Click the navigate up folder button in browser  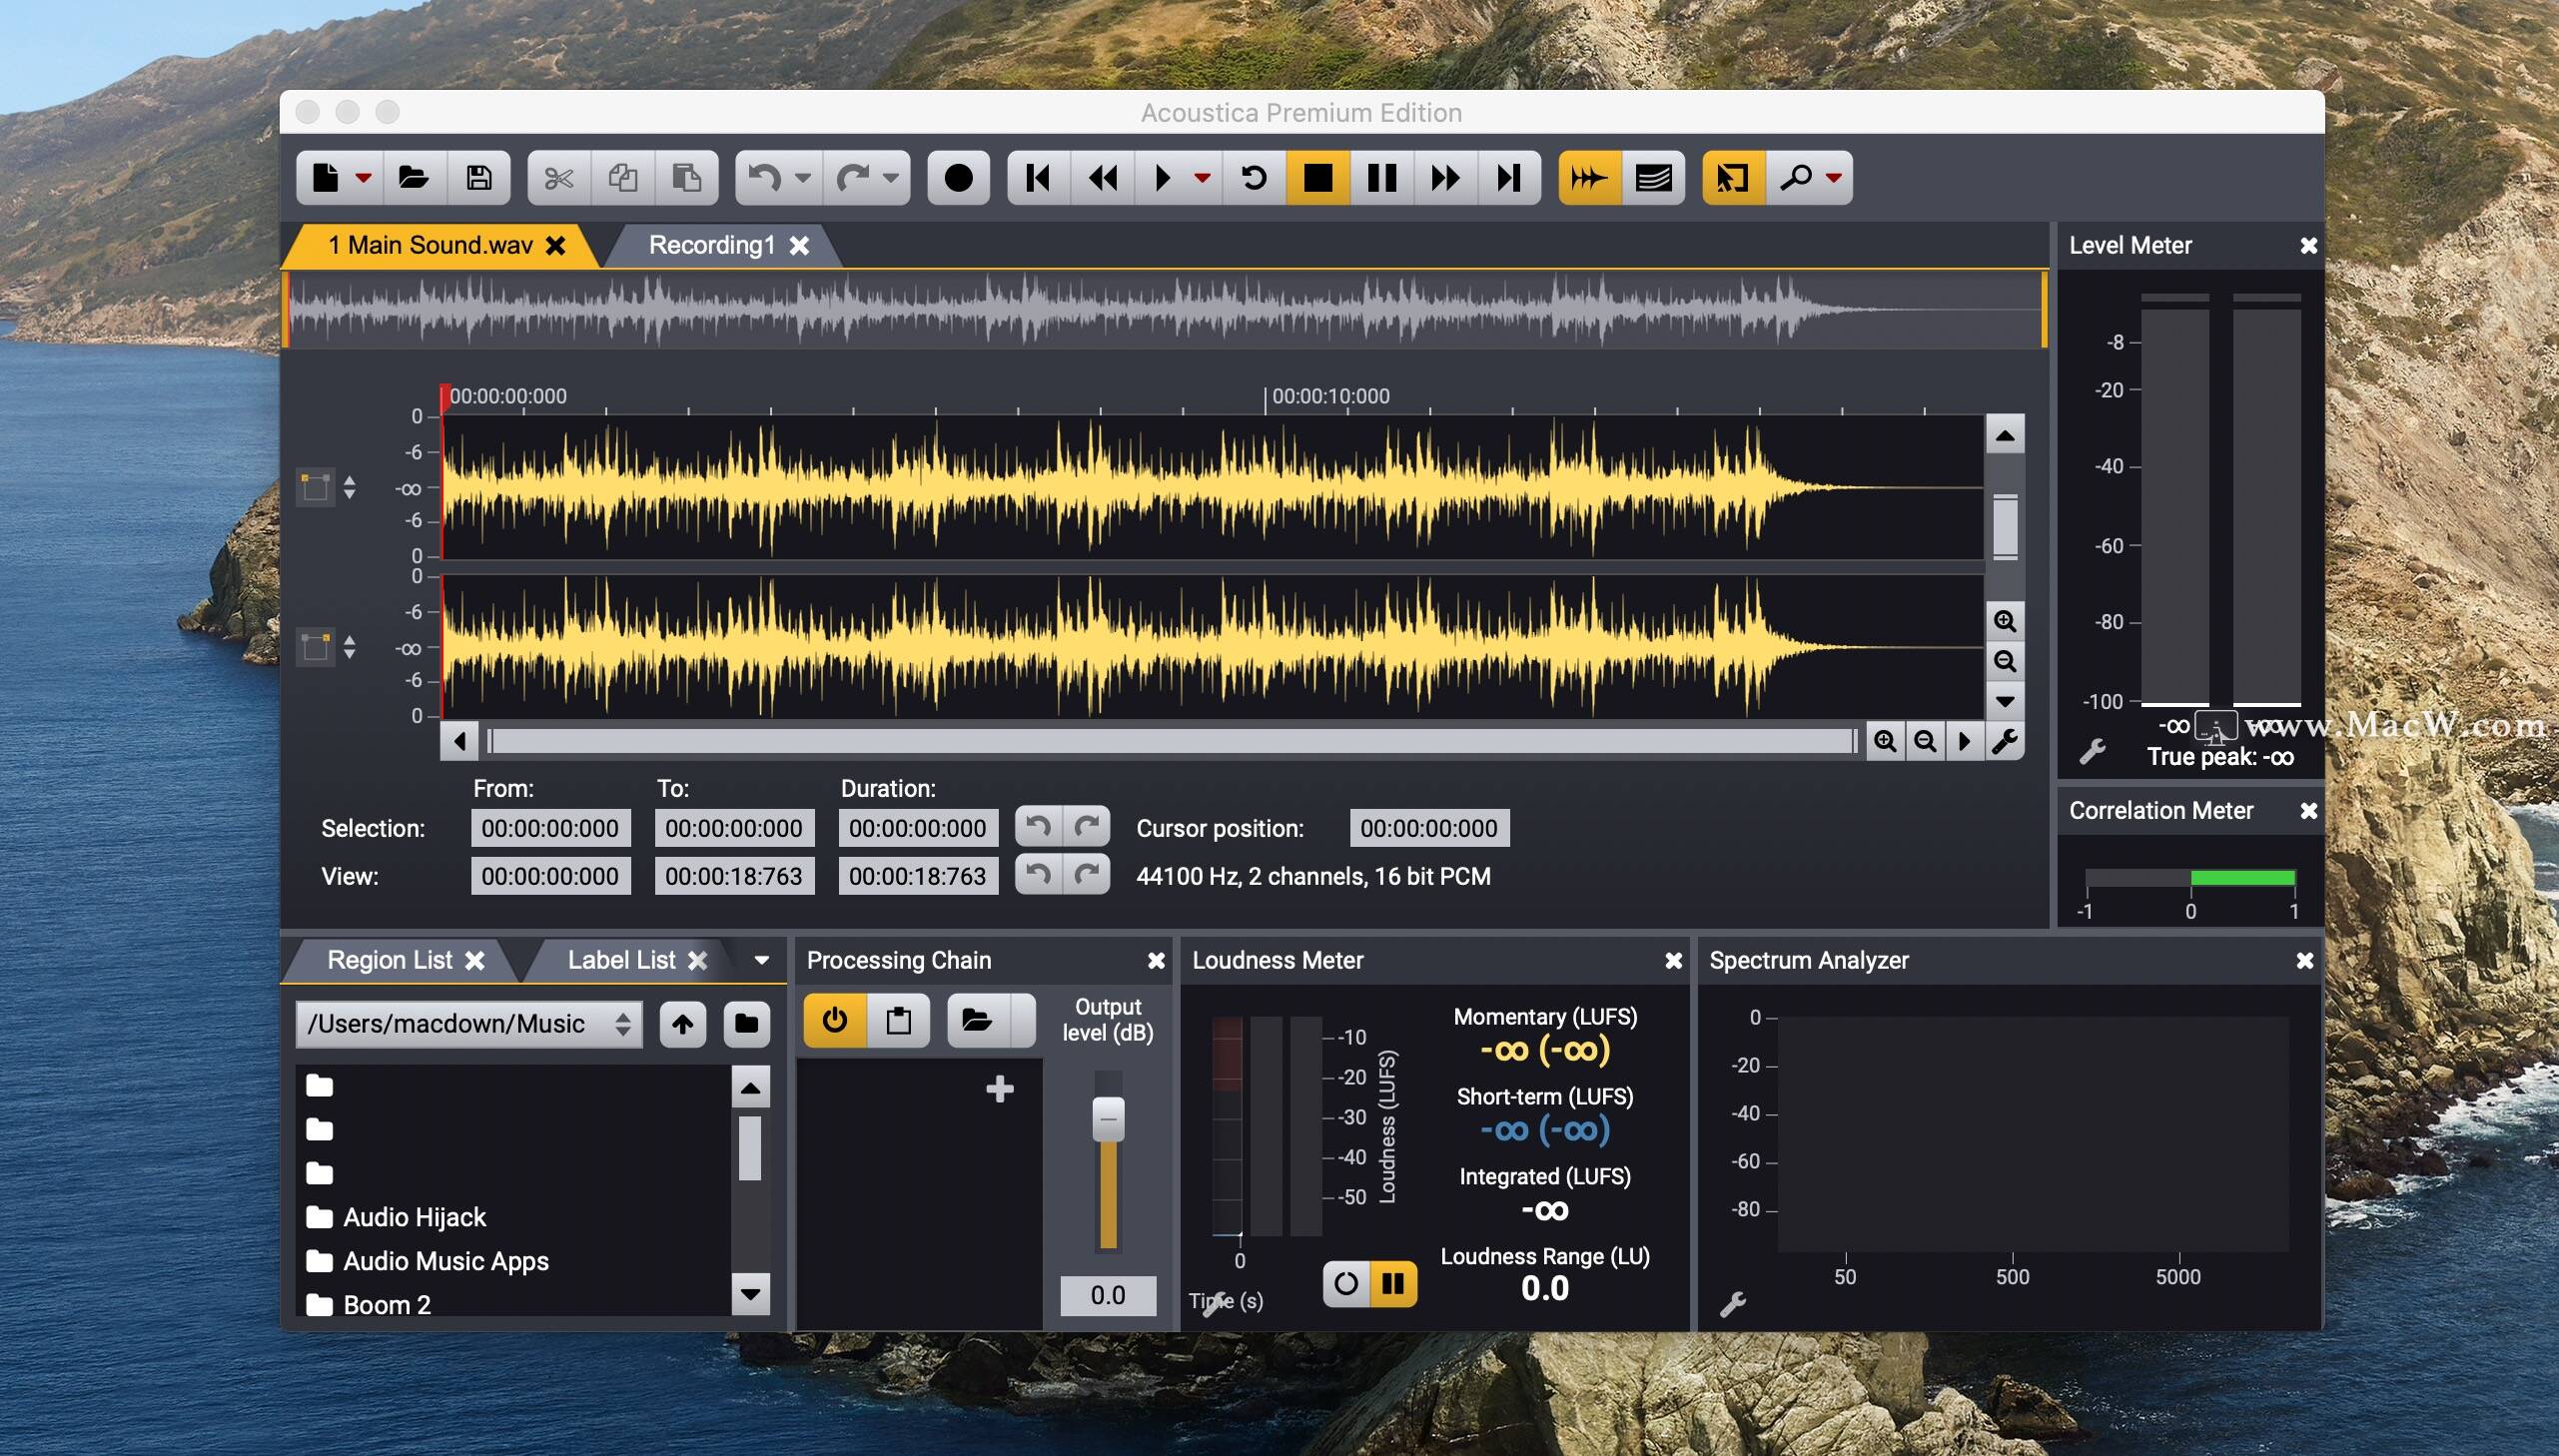click(x=685, y=1023)
